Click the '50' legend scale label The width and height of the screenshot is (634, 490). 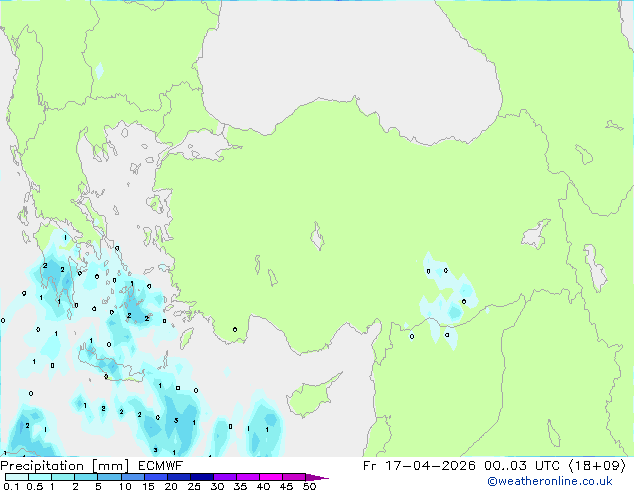tap(310, 486)
